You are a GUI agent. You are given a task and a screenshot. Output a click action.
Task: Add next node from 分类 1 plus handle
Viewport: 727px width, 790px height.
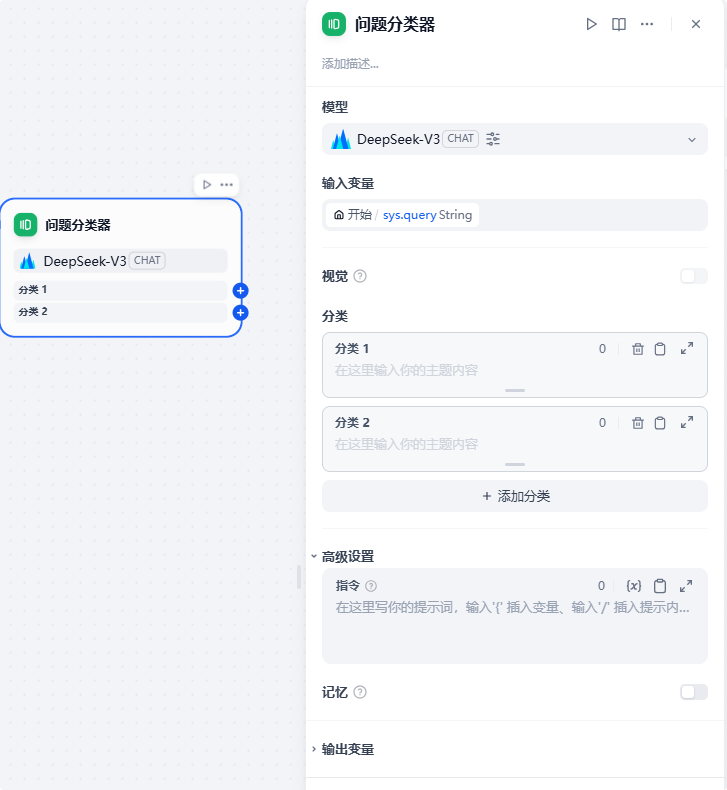[241, 291]
